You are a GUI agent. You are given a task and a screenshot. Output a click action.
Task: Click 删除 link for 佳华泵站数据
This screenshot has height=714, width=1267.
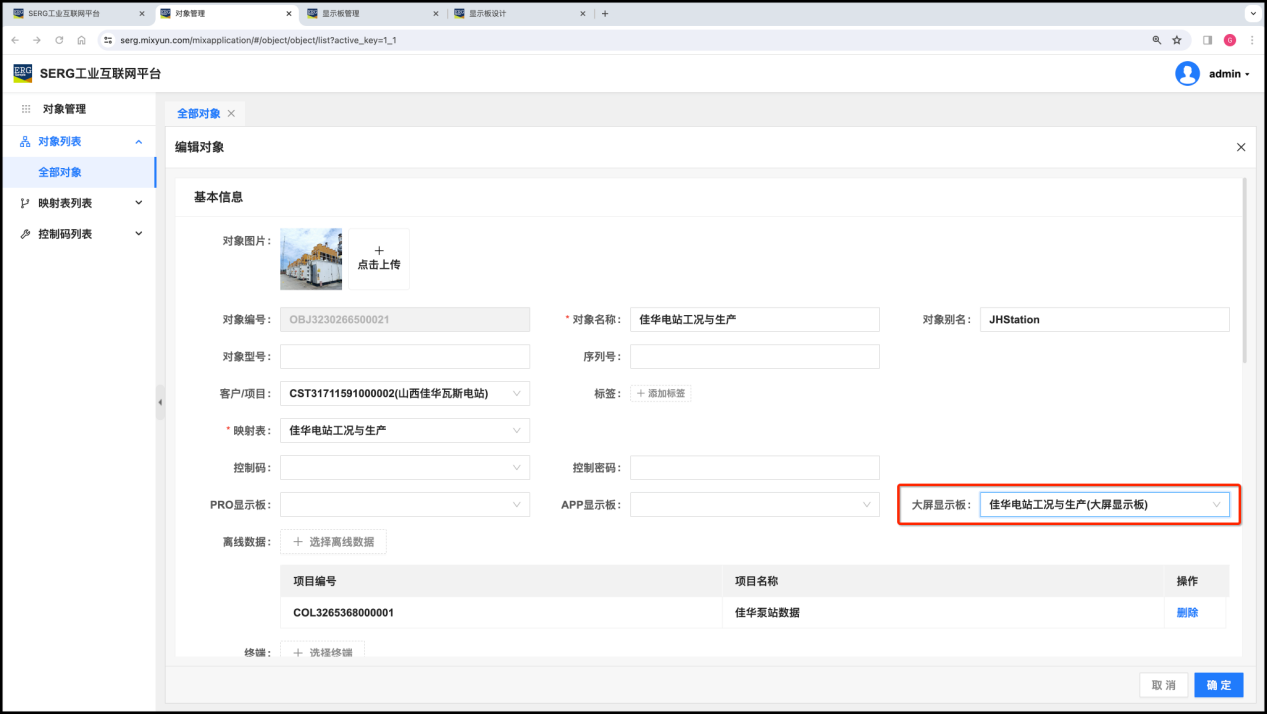coord(1187,613)
